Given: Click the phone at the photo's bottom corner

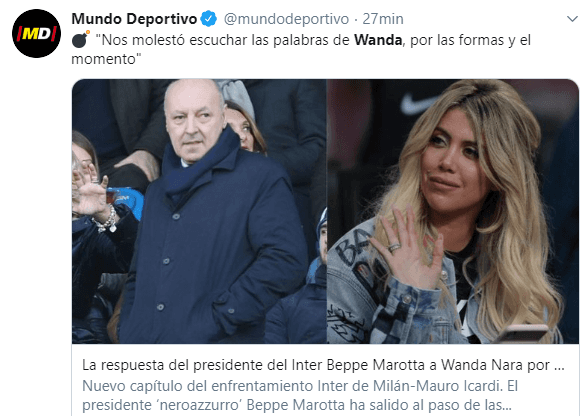Looking at the screenshot, I should pyautogui.click(x=522, y=333).
